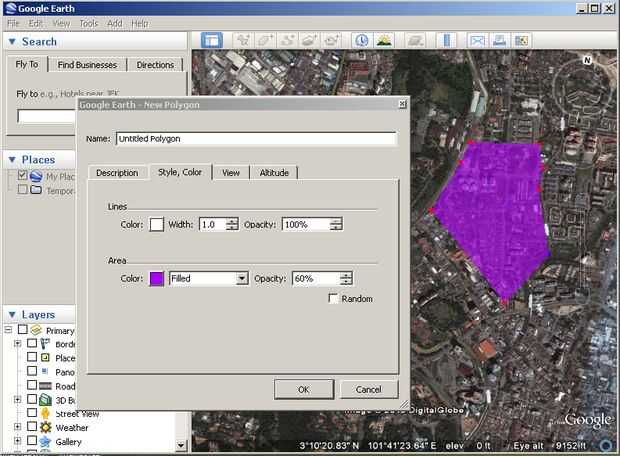Enable the Weather layer checkbox
Image resolution: width=620 pixels, height=456 pixels.
(x=32, y=427)
